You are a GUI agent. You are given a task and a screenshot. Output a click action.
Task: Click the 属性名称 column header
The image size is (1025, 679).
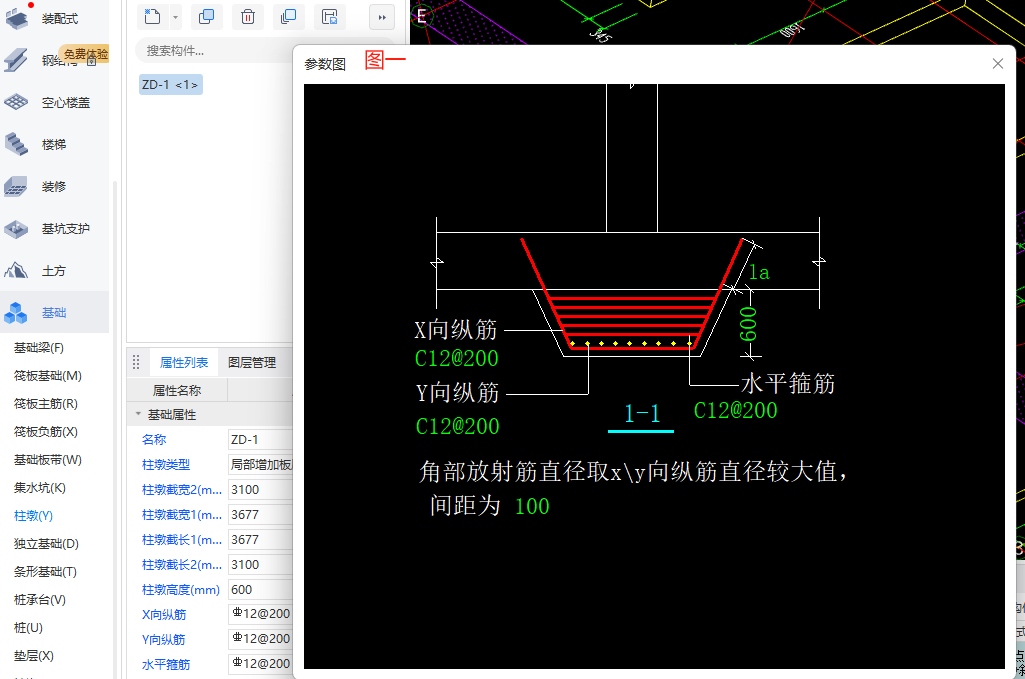click(x=177, y=391)
